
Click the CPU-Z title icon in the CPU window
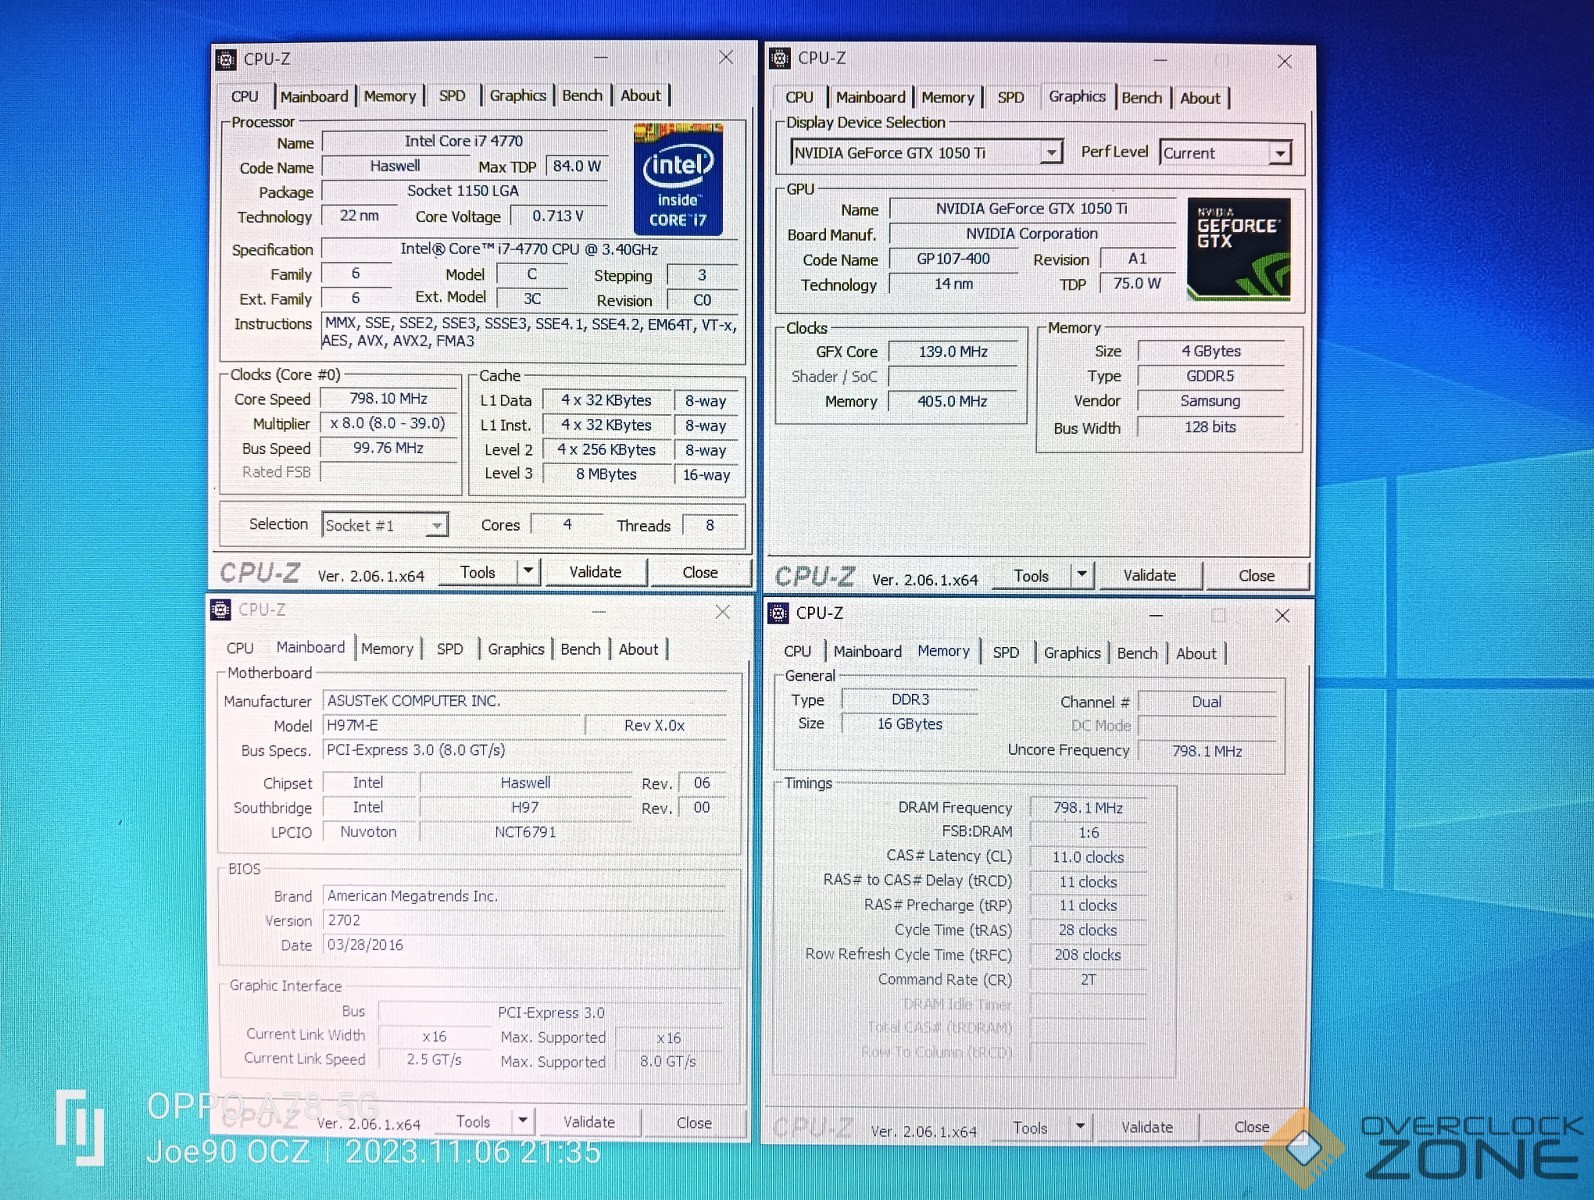click(x=226, y=59)
